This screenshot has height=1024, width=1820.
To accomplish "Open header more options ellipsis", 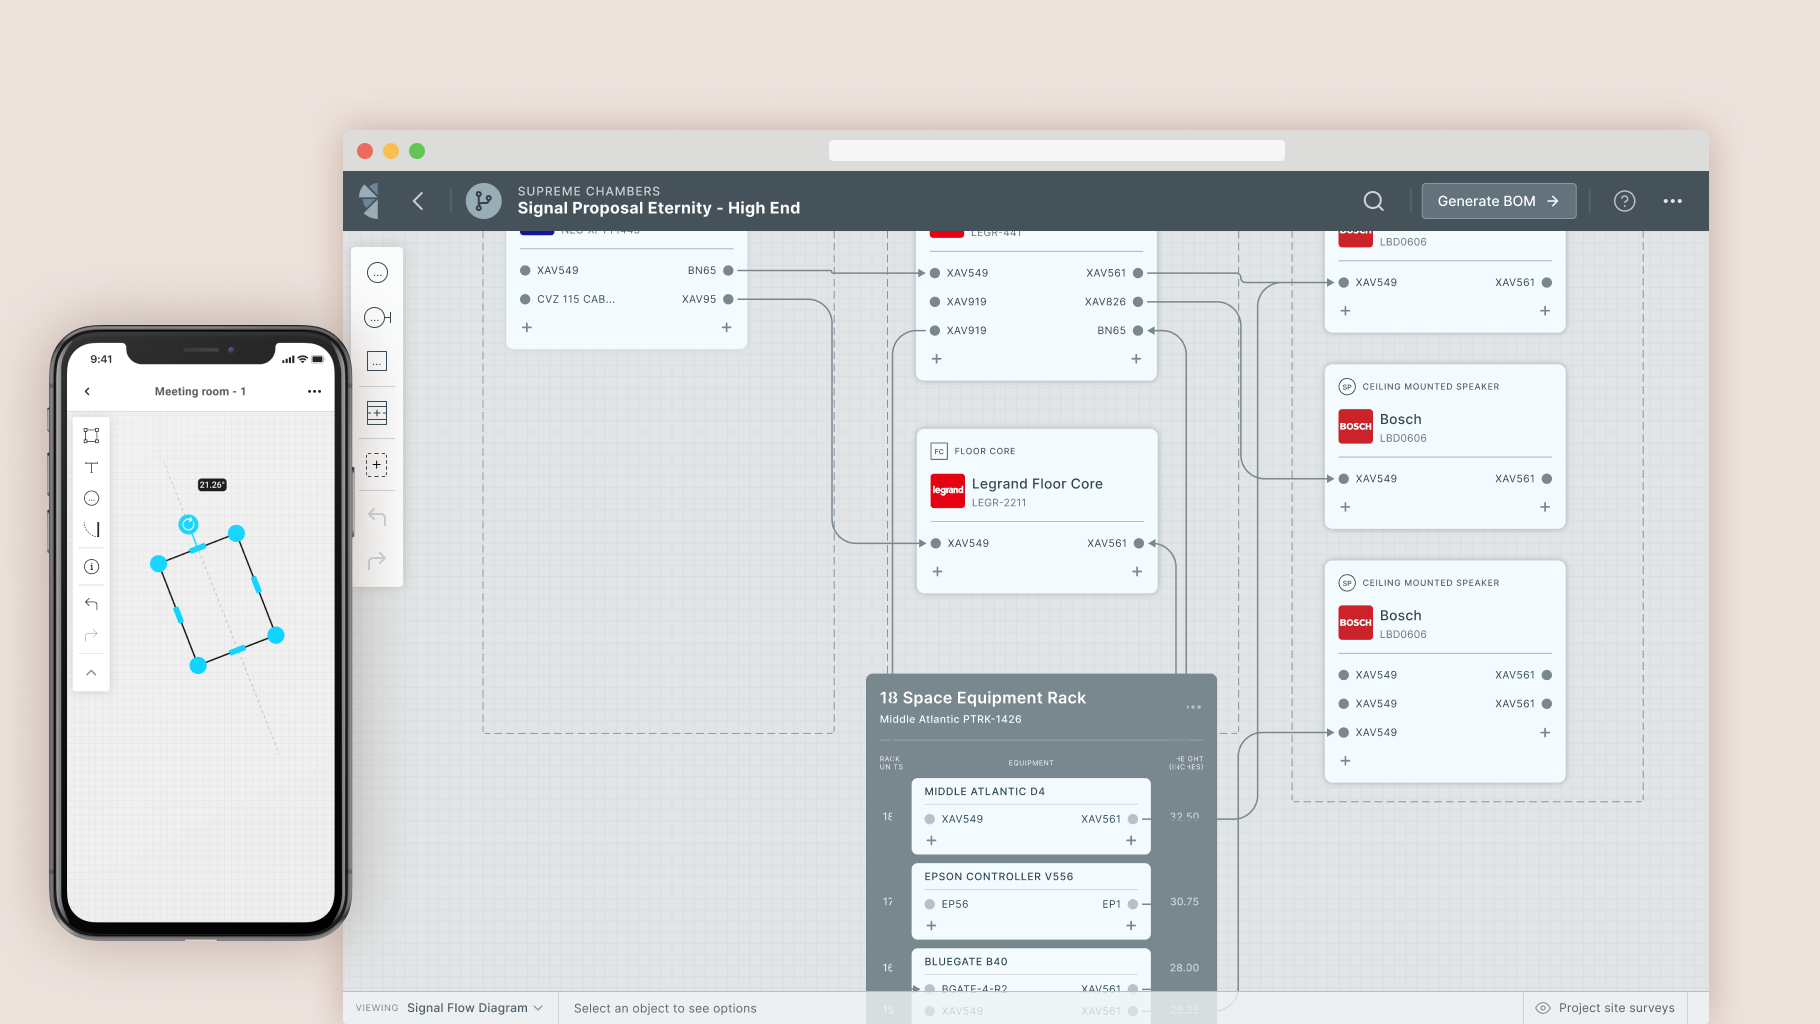I will [x=1673, y=201].
